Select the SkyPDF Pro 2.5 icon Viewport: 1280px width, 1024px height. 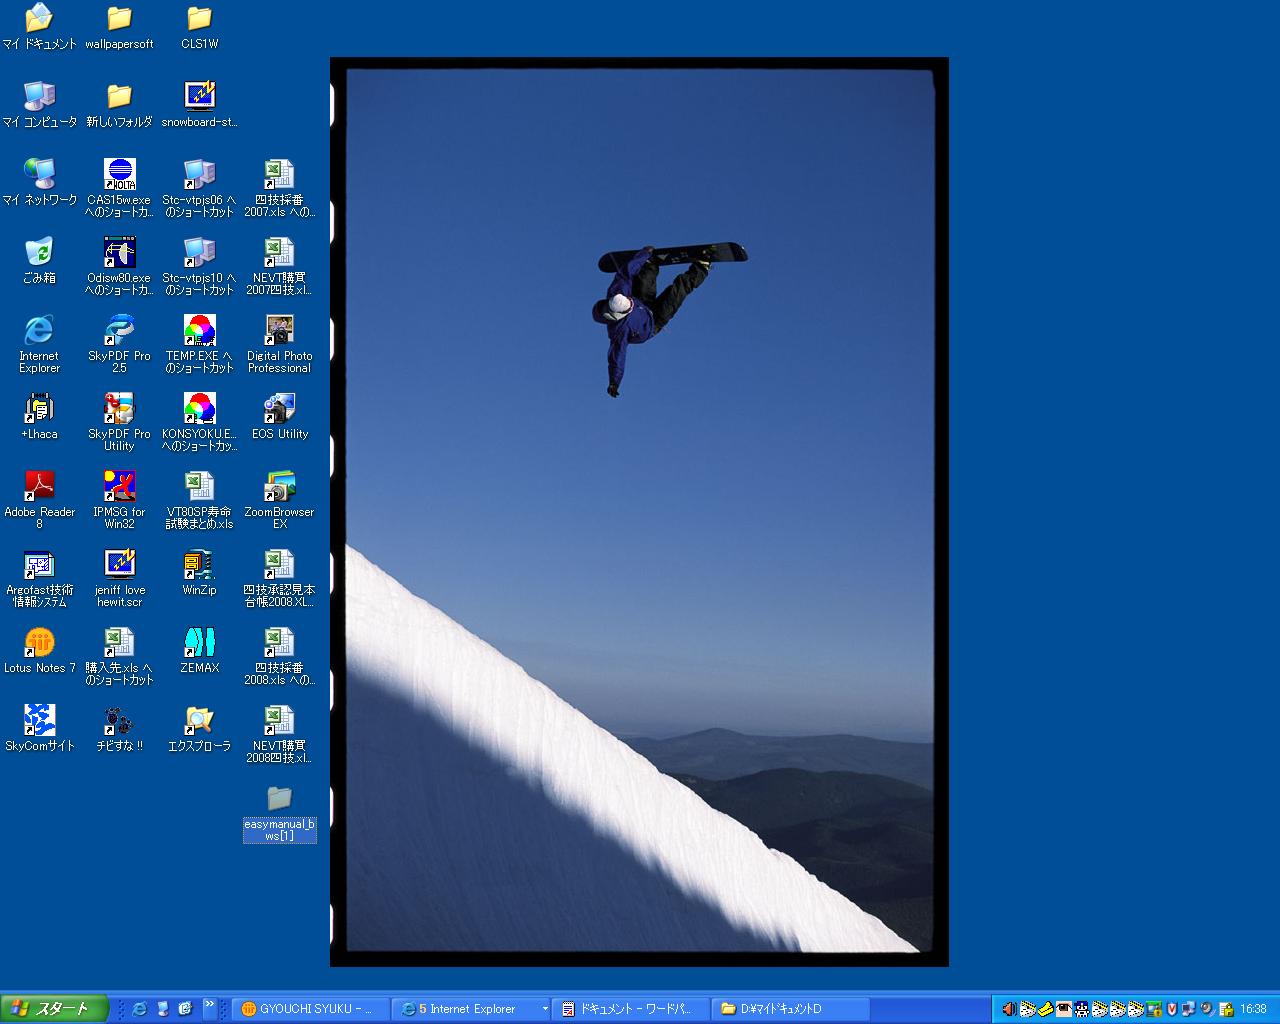pos(119,344)
